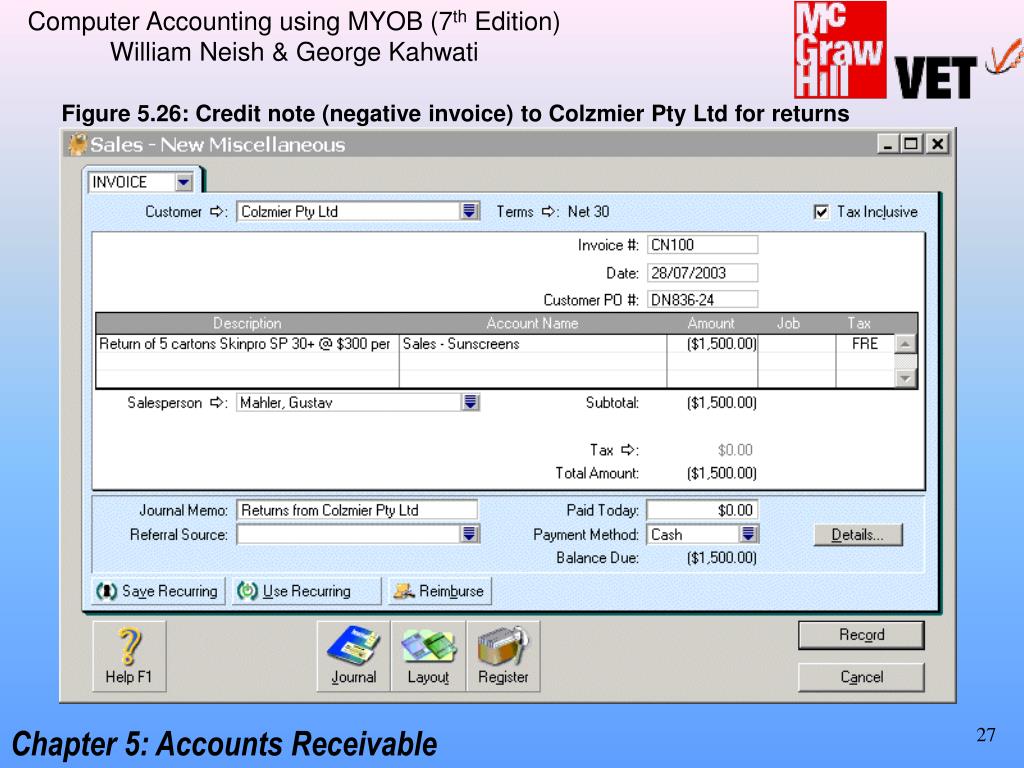This screenshot has width=1024, height=768.
Task: Click the Terms arrow icon
Action: (x=549, y=212)
